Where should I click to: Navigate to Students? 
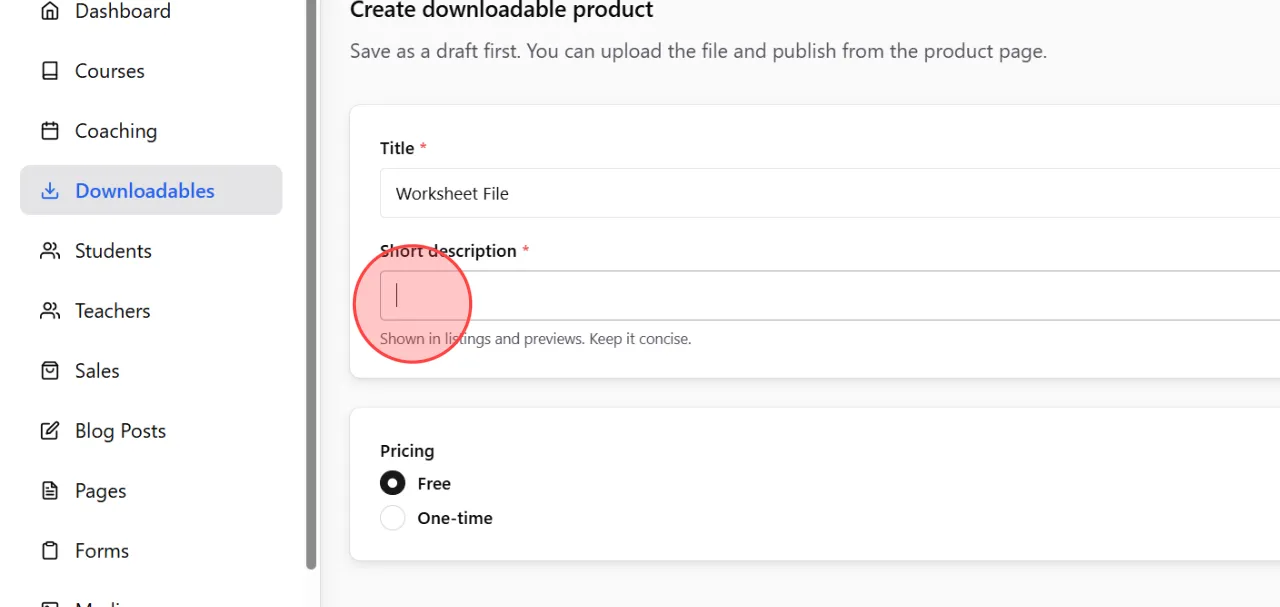151,251
